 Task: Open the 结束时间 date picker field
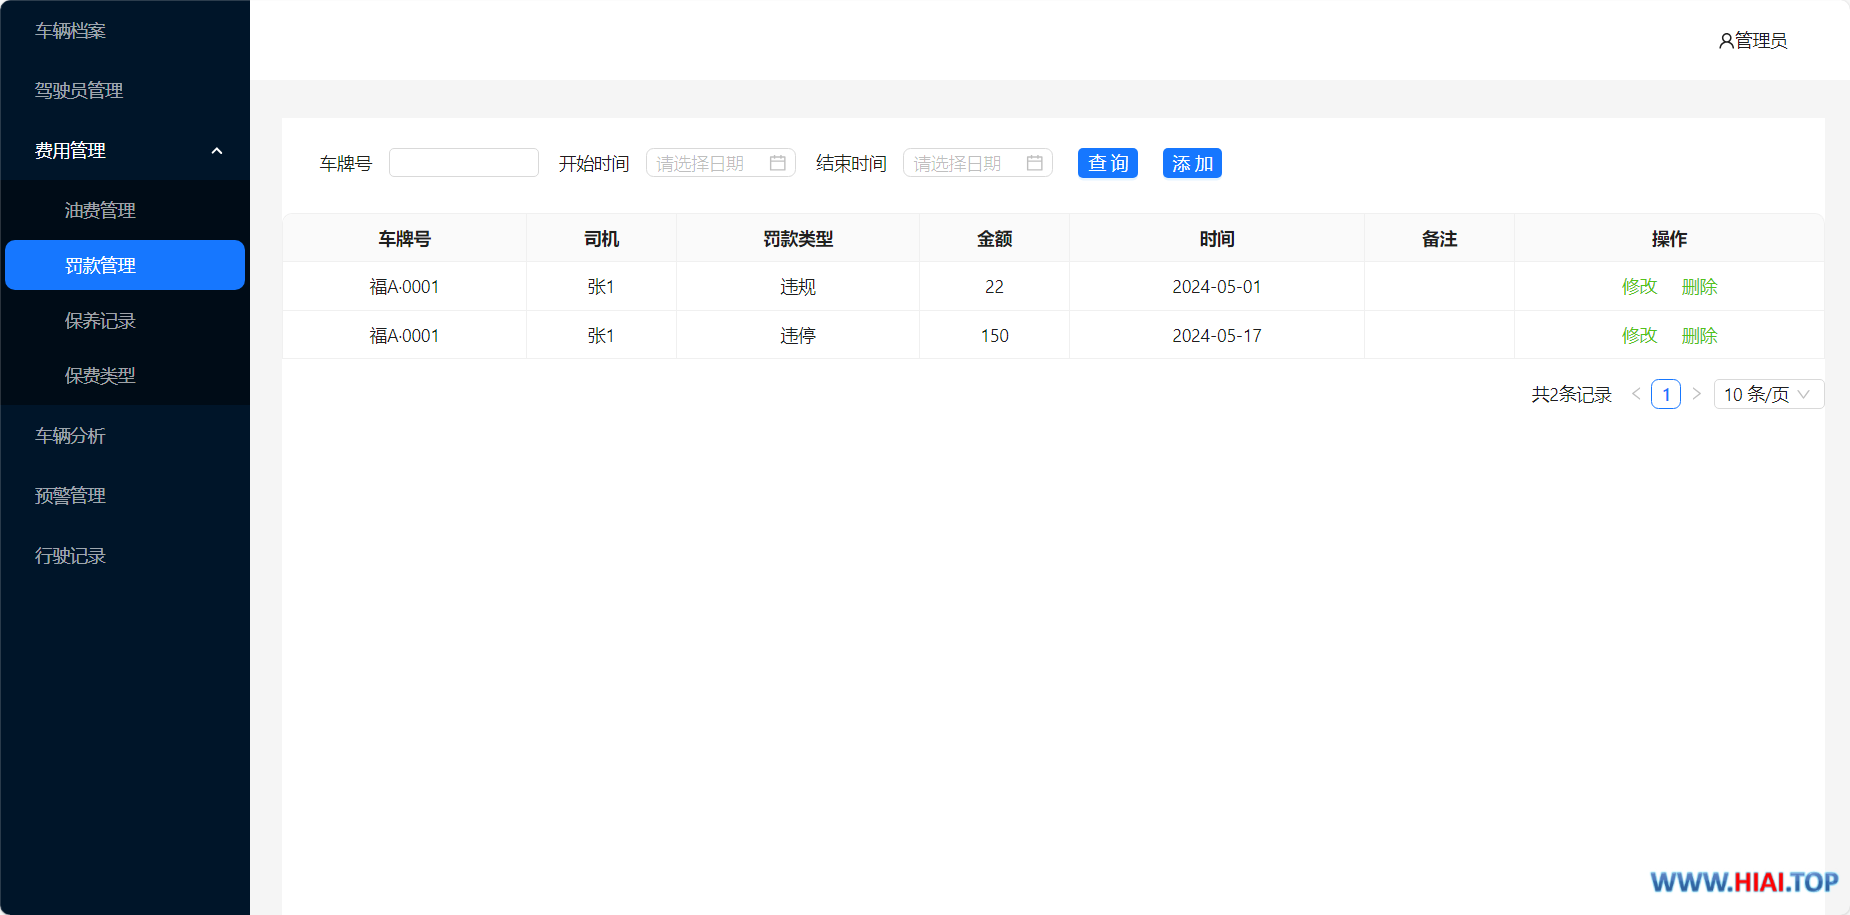[978, 163]
